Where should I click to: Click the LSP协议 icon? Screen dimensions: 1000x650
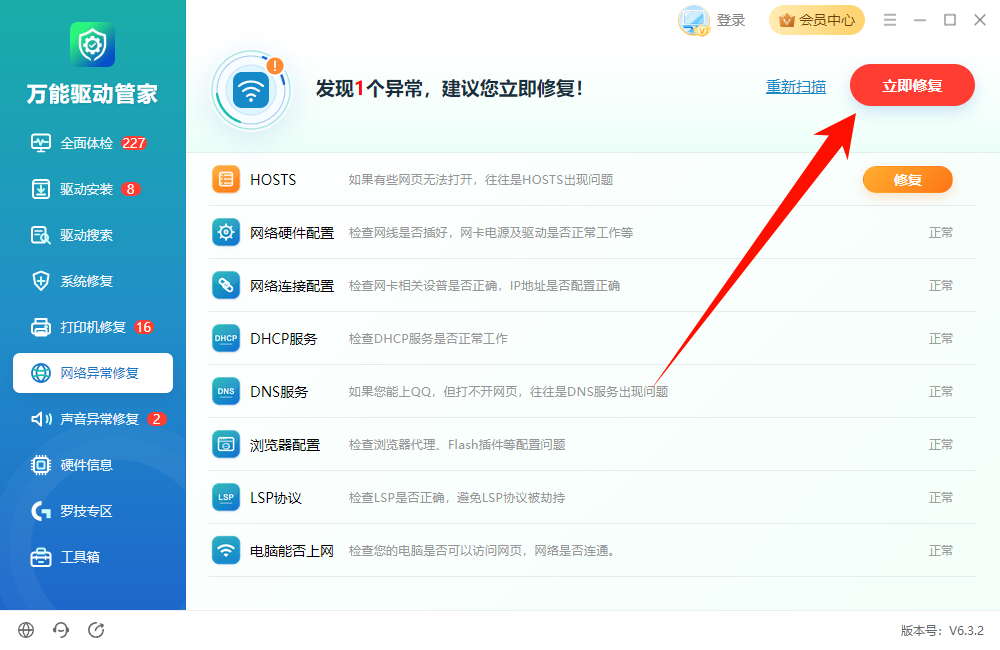226,497
